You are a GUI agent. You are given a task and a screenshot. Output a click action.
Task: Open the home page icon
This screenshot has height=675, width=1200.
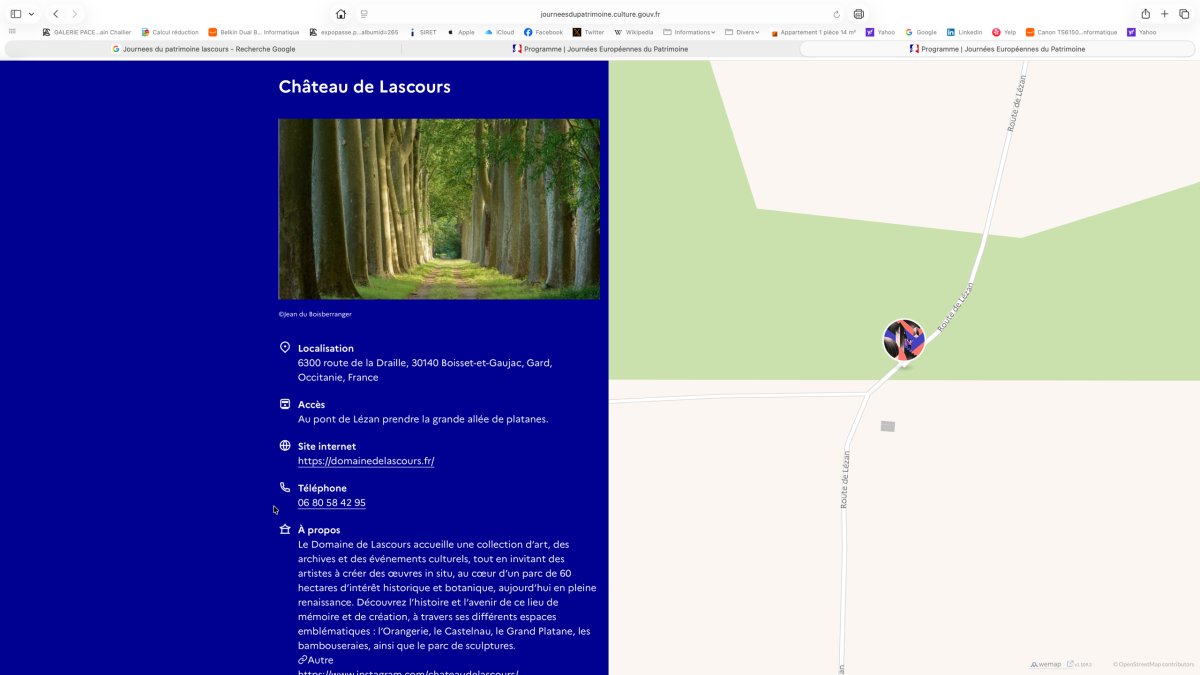(341, 14)
